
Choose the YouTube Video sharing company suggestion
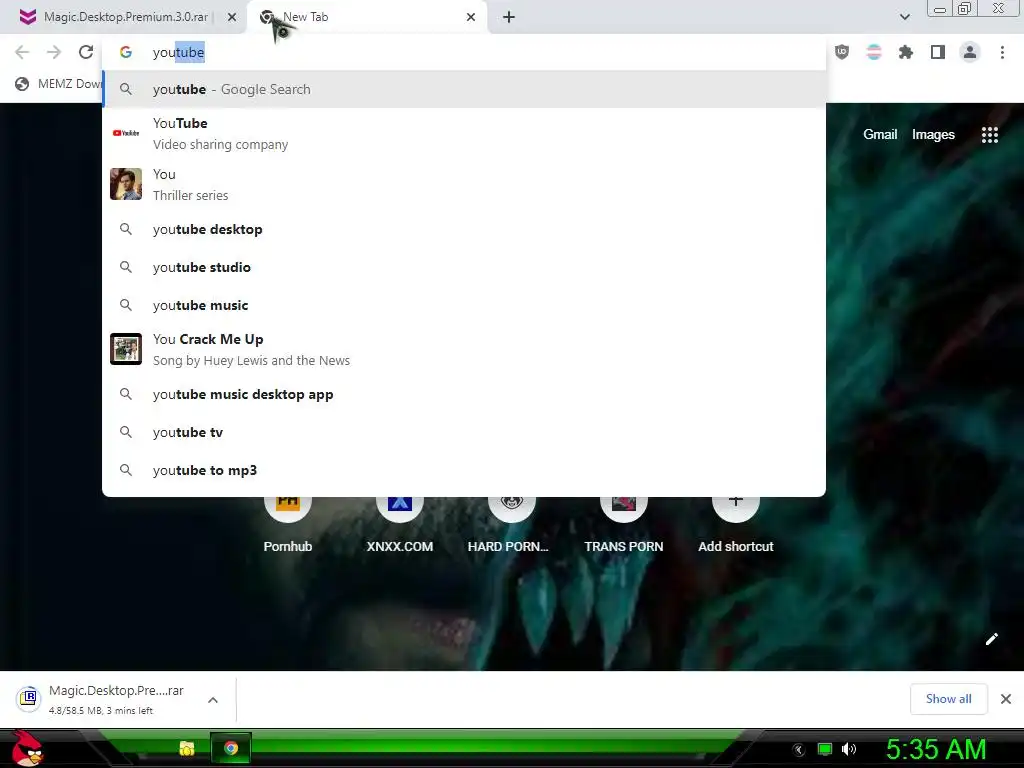[x=464, y=134]
